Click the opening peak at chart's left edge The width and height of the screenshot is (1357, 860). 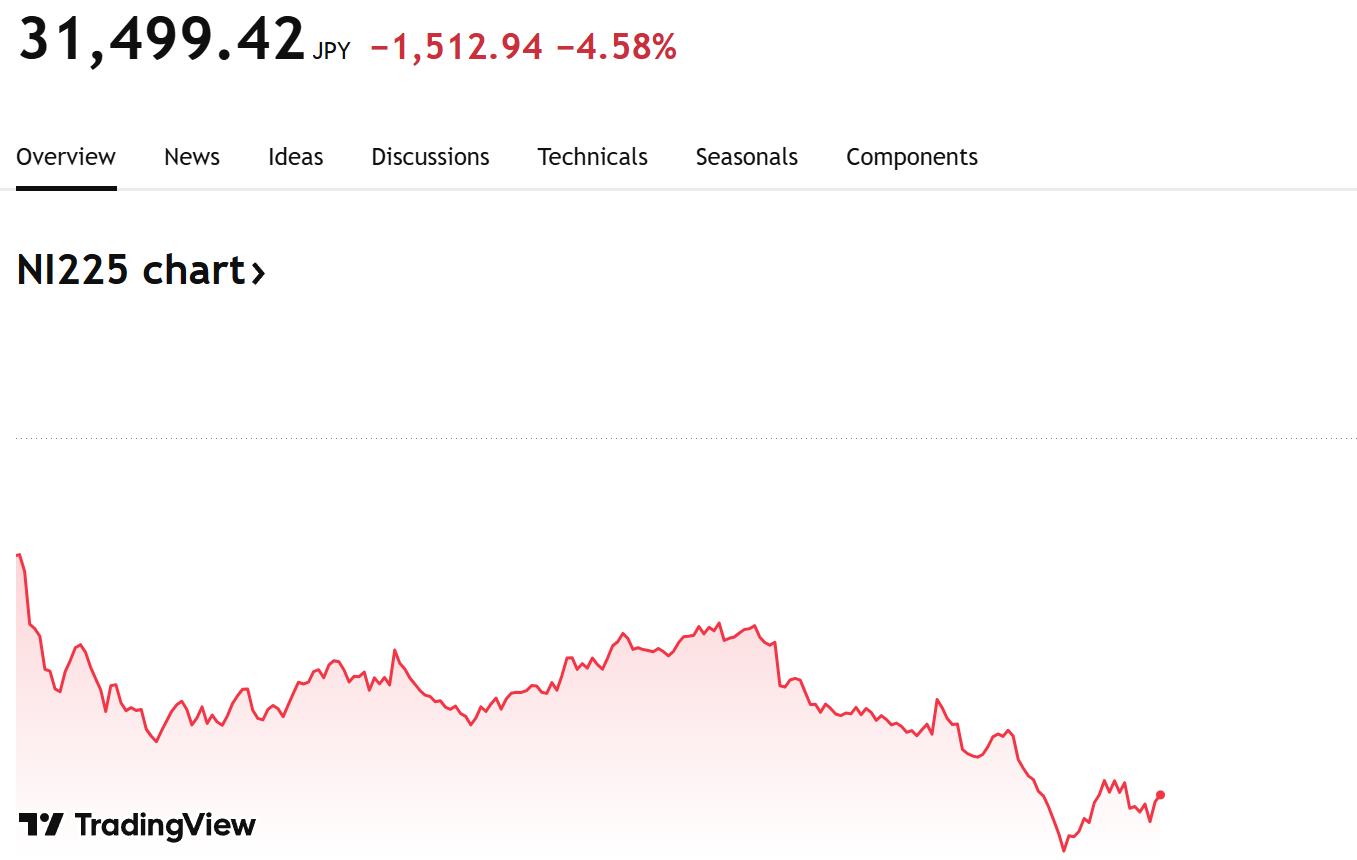(19, 555)
